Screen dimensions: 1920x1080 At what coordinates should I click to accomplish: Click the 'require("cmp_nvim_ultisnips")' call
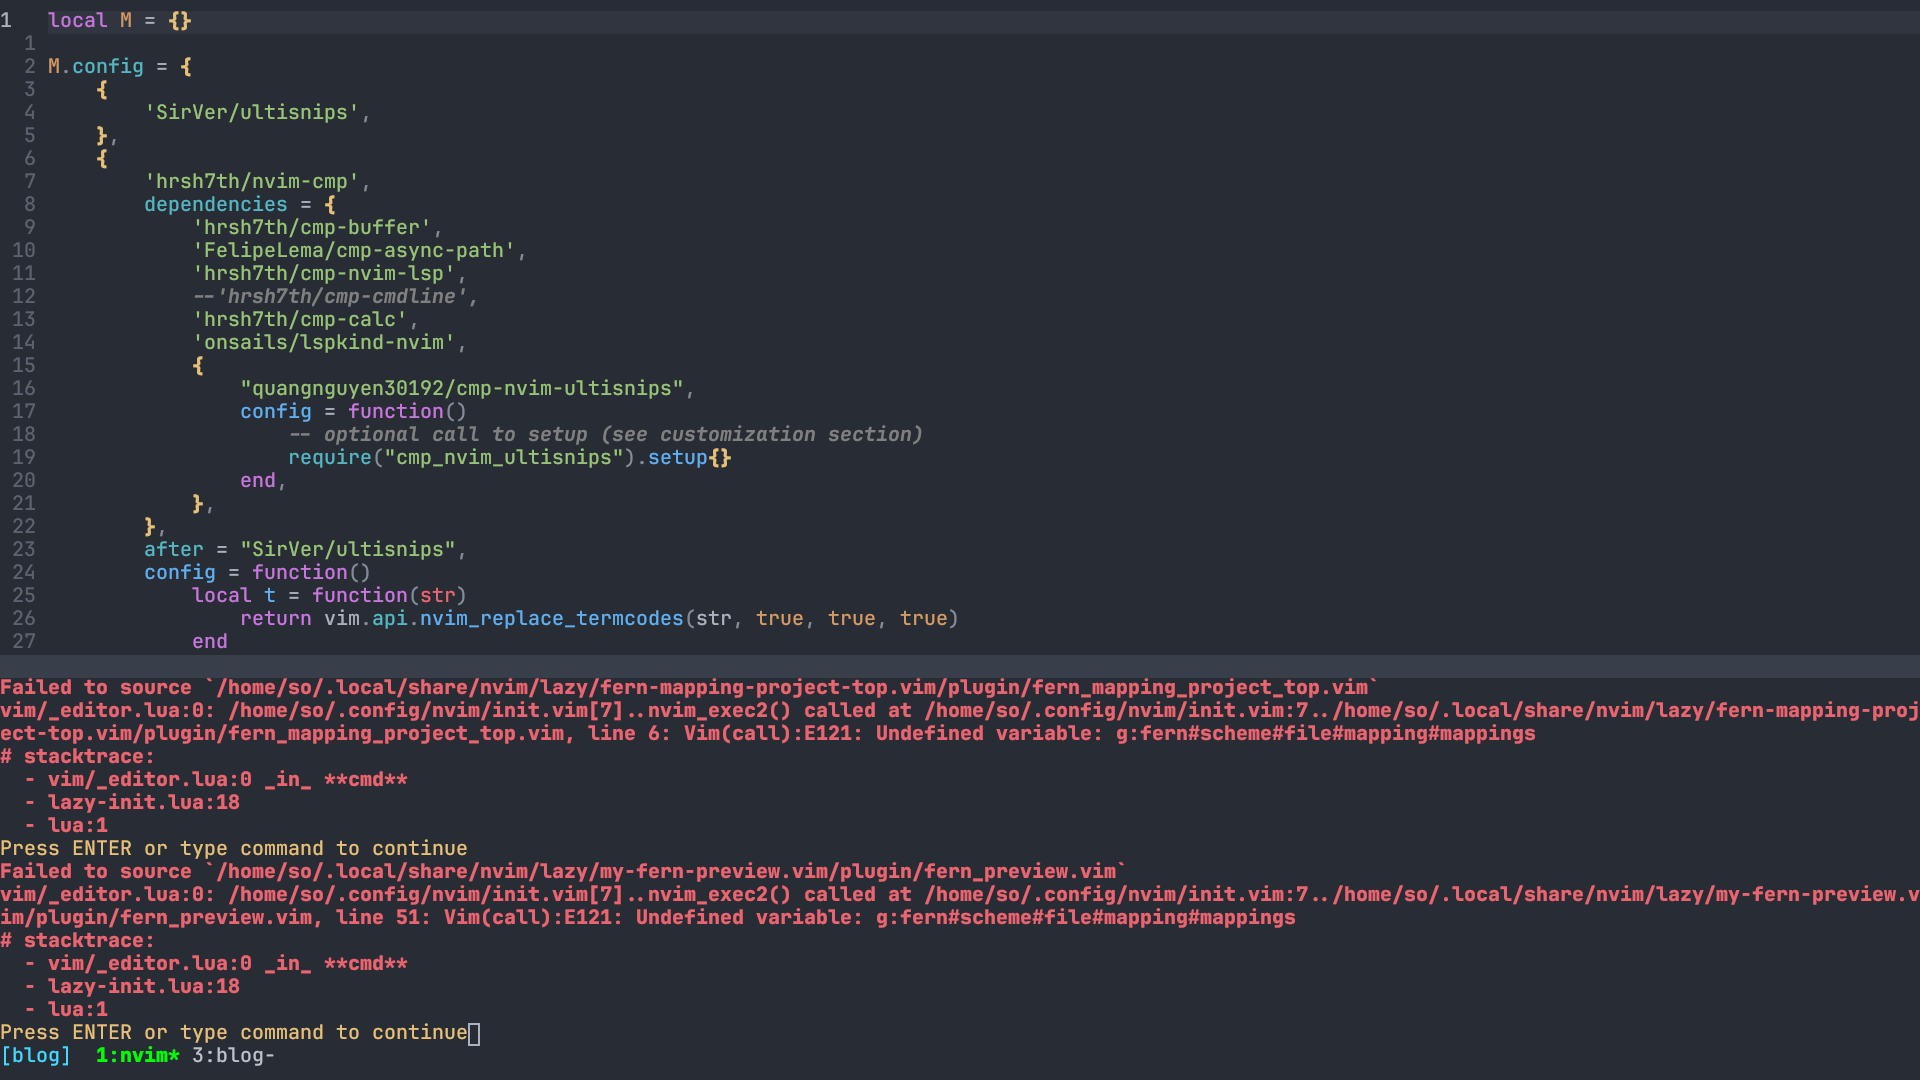point(462,457)
